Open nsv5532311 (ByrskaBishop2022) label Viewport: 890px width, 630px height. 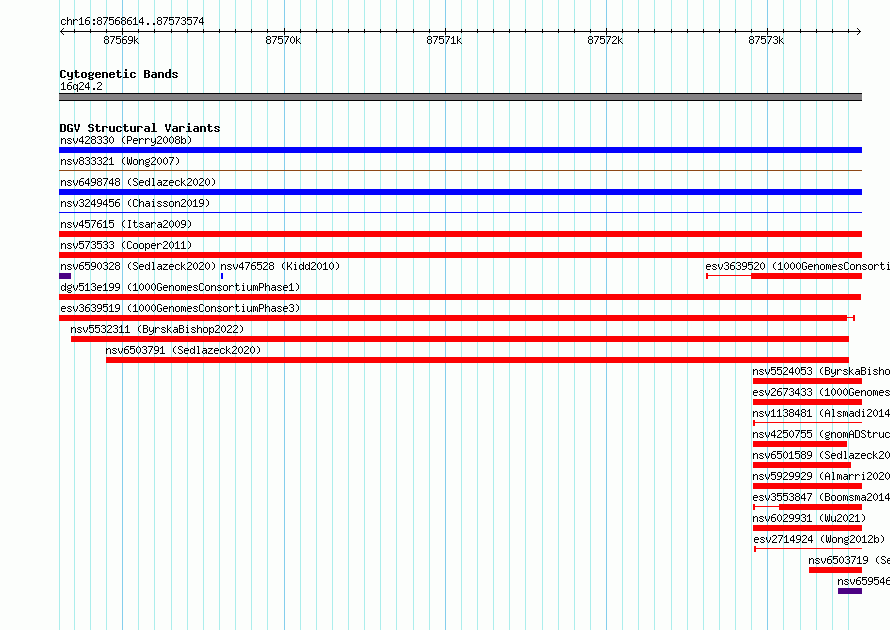157,329
